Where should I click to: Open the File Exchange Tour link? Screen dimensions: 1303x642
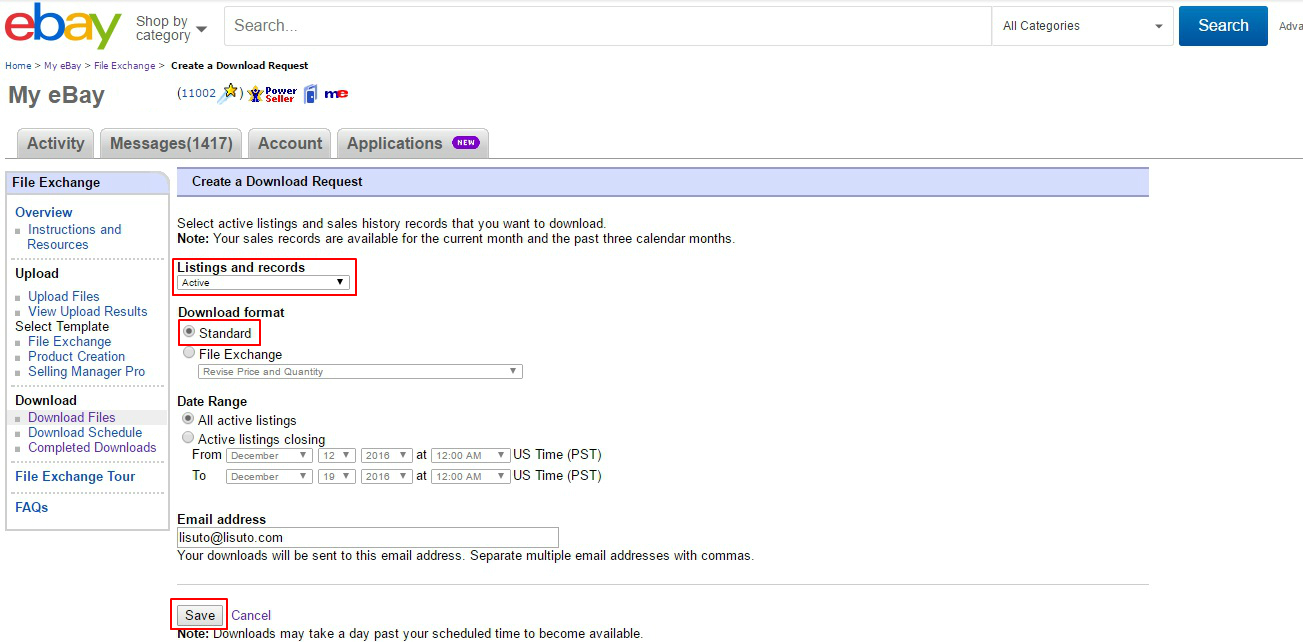pyautogui.click(x=75, y=476)
